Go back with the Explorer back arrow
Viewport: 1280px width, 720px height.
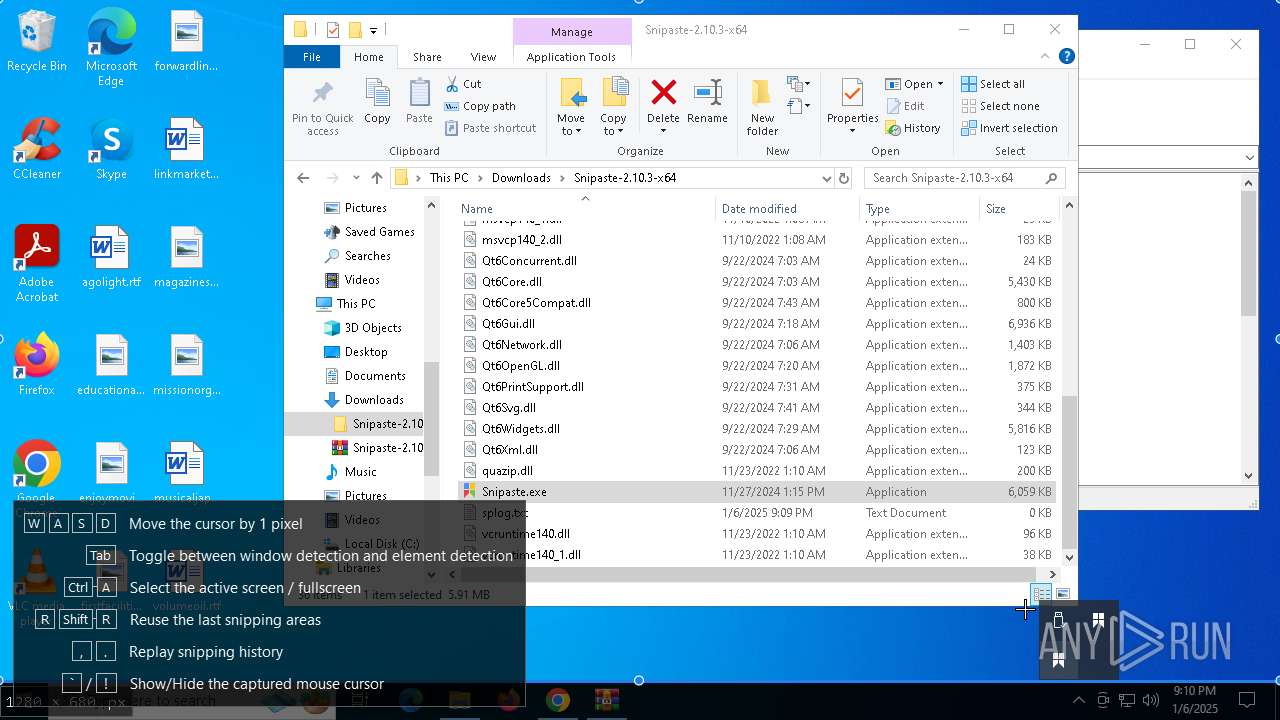(303, 178)
